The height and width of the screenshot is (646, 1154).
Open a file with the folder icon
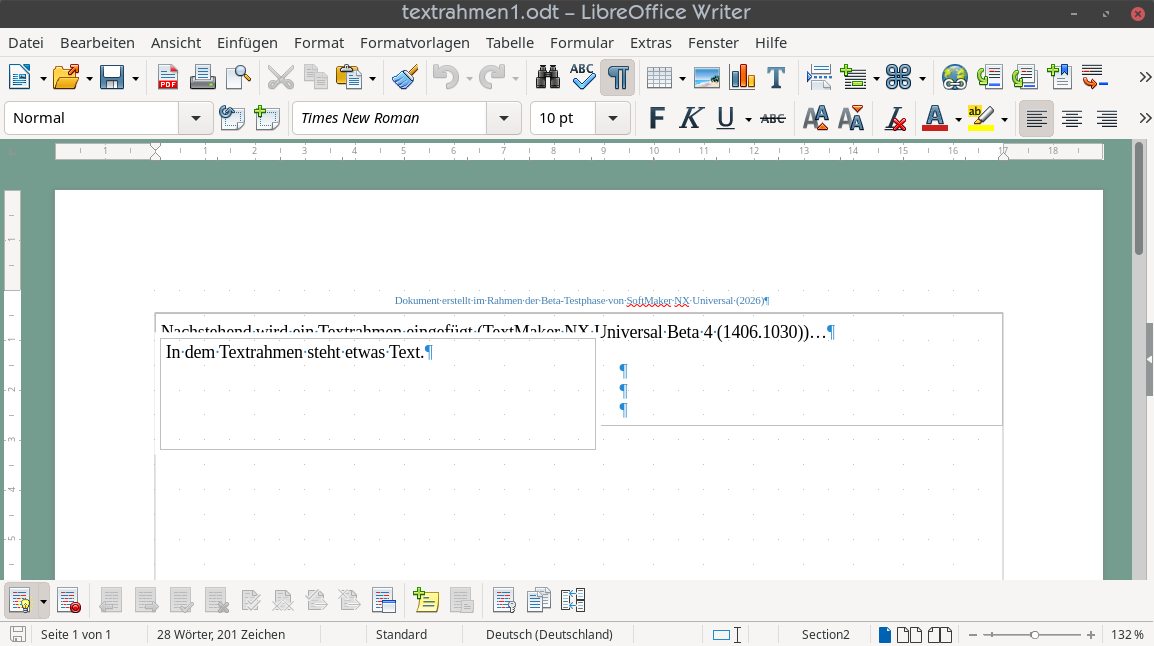click(x=66, y=77)
